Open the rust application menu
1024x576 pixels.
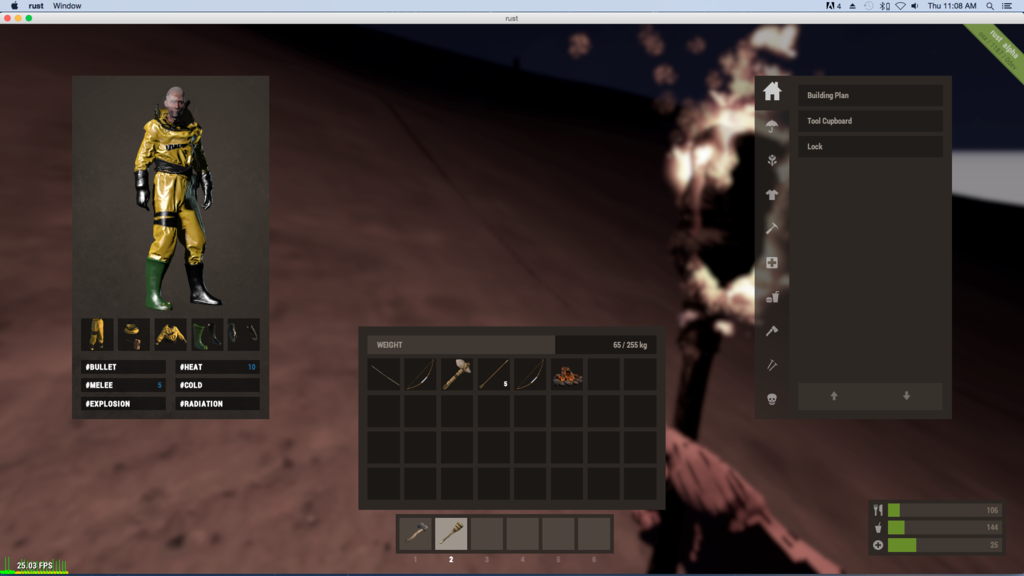point(36,6)
